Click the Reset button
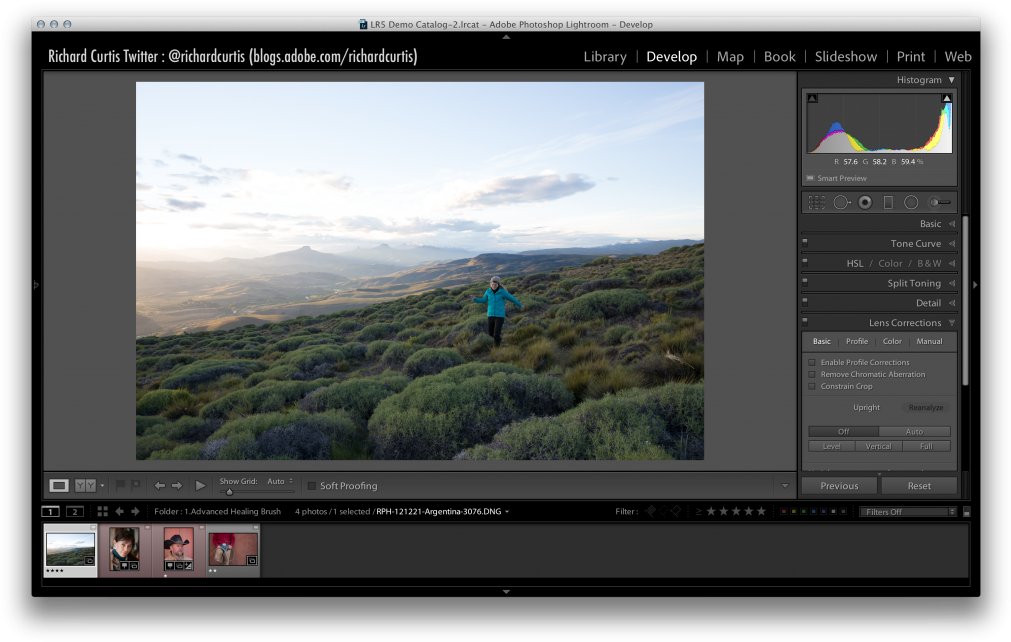 (918, 485)
